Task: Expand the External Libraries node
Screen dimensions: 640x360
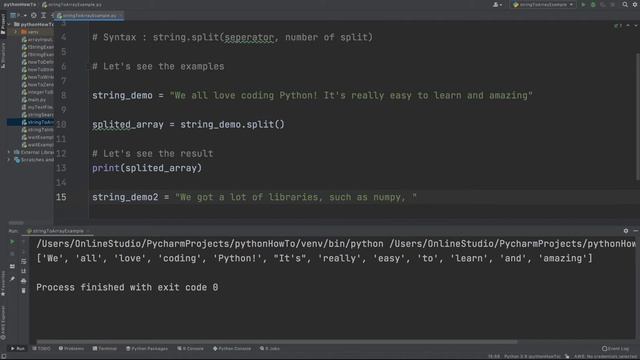Action: [x=9, y=152]
